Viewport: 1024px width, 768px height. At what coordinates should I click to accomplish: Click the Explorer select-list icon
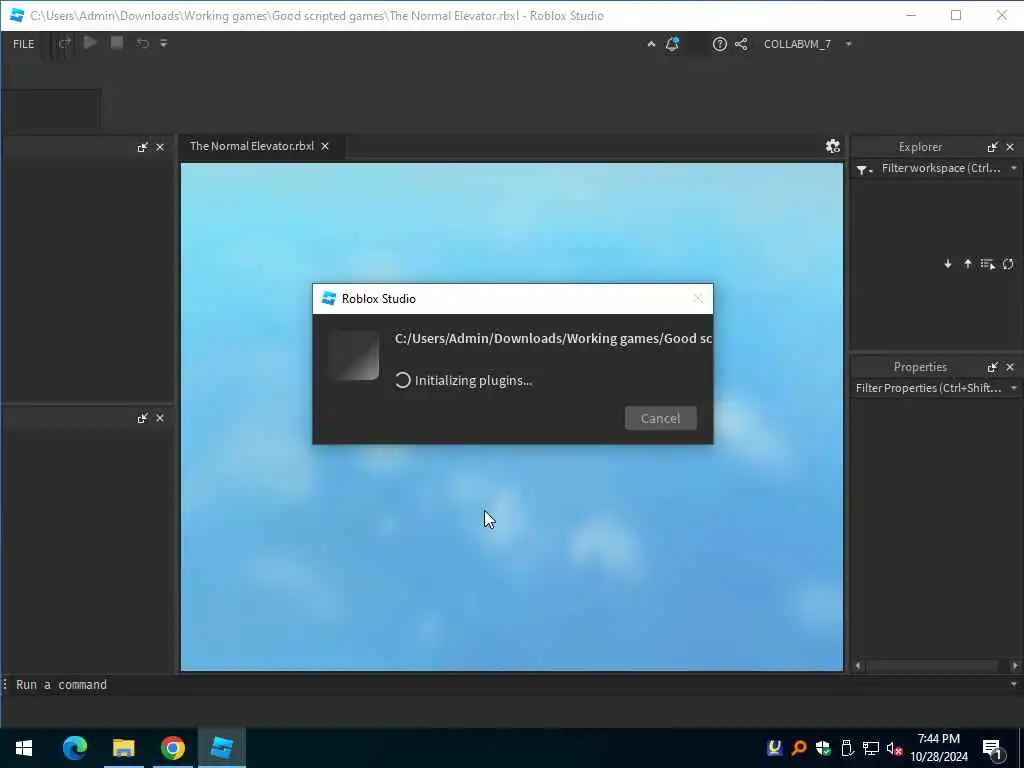click(x=987, y=264)
